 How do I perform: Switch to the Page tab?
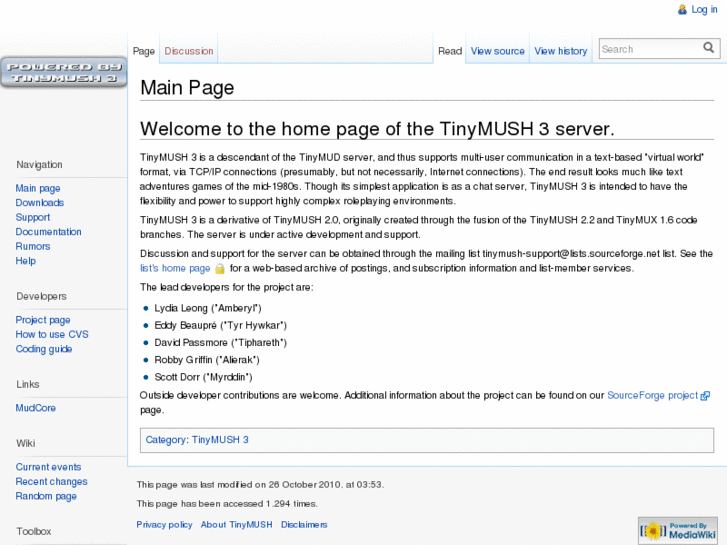click(x=144, y=51)
